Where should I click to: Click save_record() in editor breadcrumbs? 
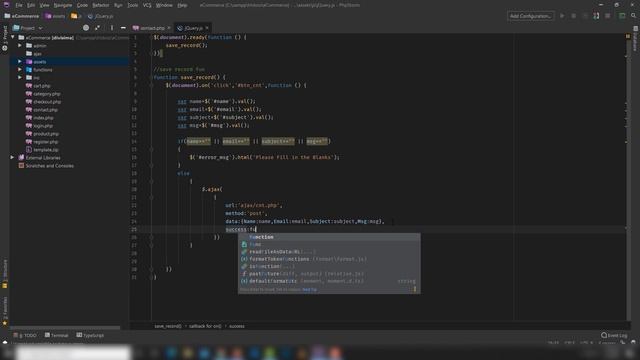[168, 326]
